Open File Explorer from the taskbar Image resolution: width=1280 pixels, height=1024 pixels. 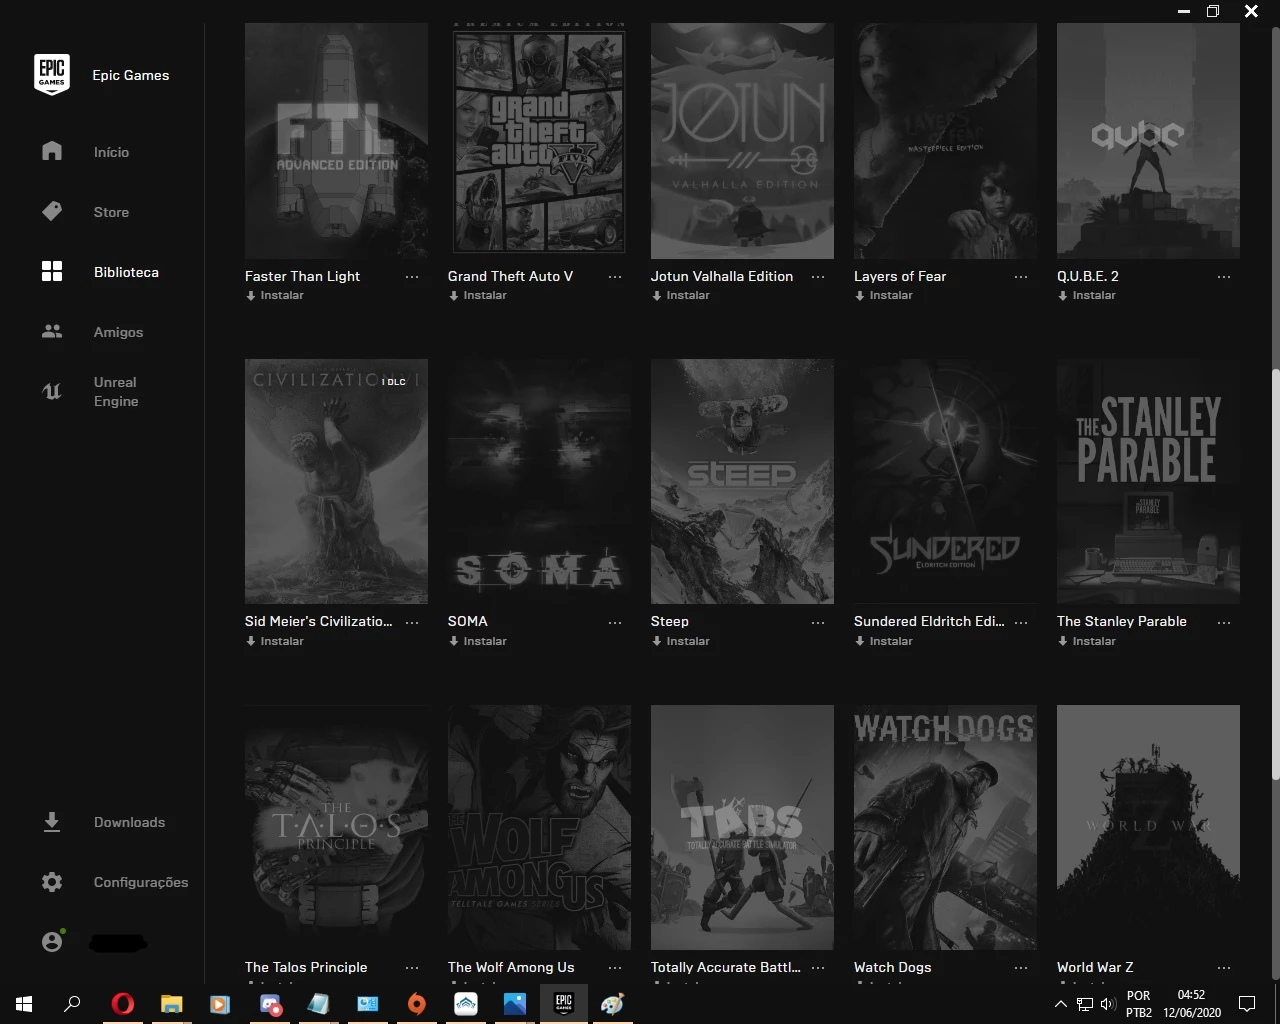click(x=172, y=1004)
